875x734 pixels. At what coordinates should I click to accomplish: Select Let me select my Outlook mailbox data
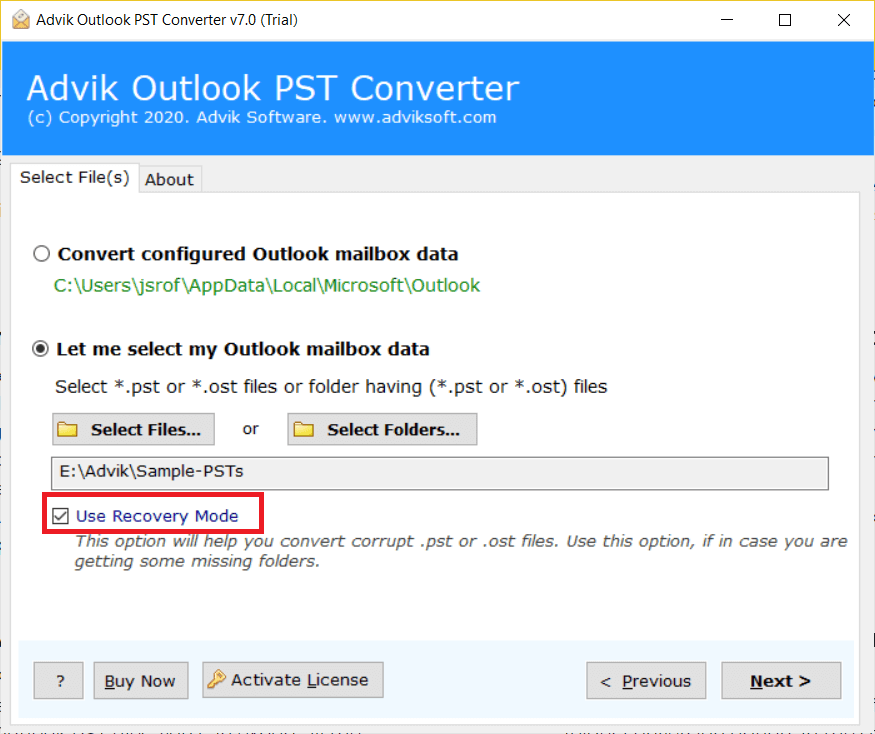pos(41,349)
